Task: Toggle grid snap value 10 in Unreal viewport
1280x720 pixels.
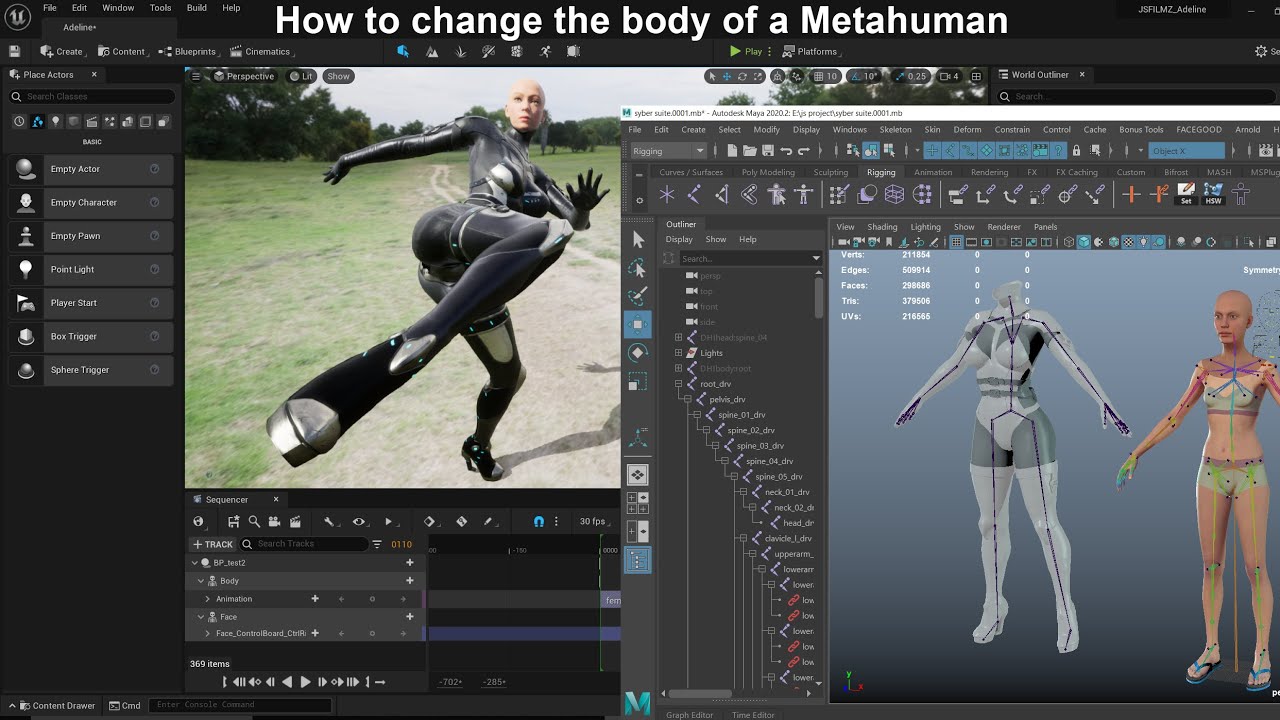Action: (x=824, y=76)
